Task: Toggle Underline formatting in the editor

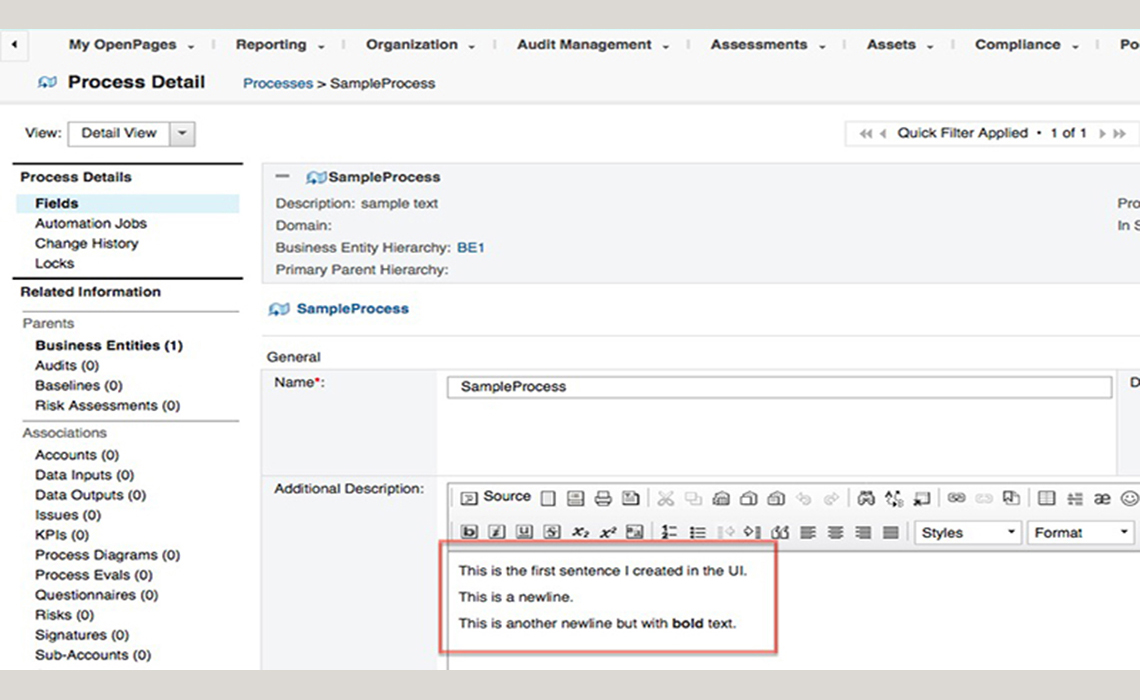Action: (x=525, y=532)
